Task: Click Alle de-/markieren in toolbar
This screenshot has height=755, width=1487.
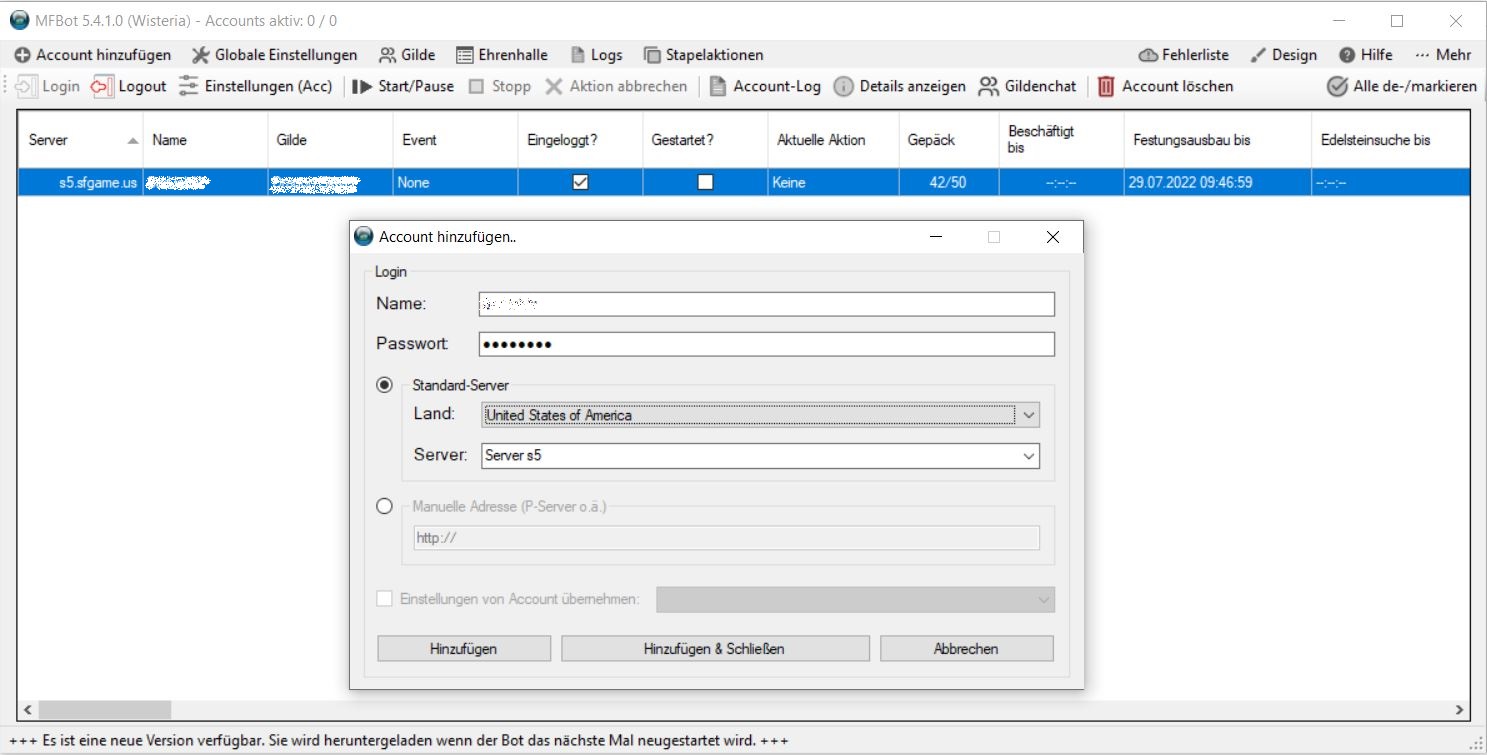Action: point(1402,86)
